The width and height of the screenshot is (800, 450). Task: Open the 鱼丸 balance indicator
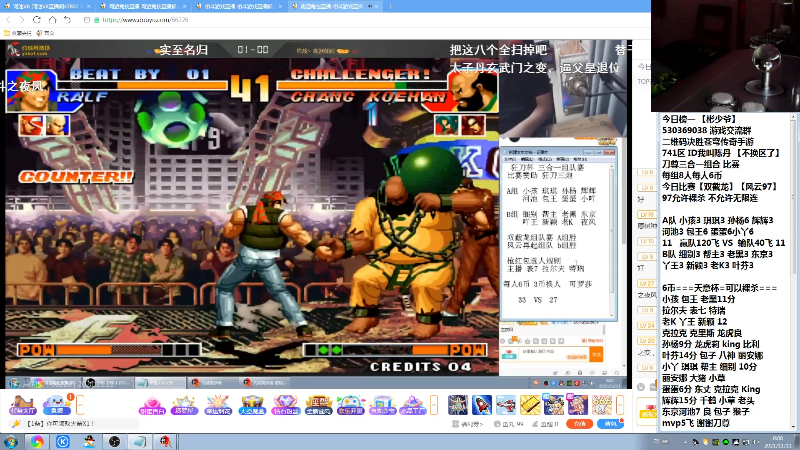(509, 424)
